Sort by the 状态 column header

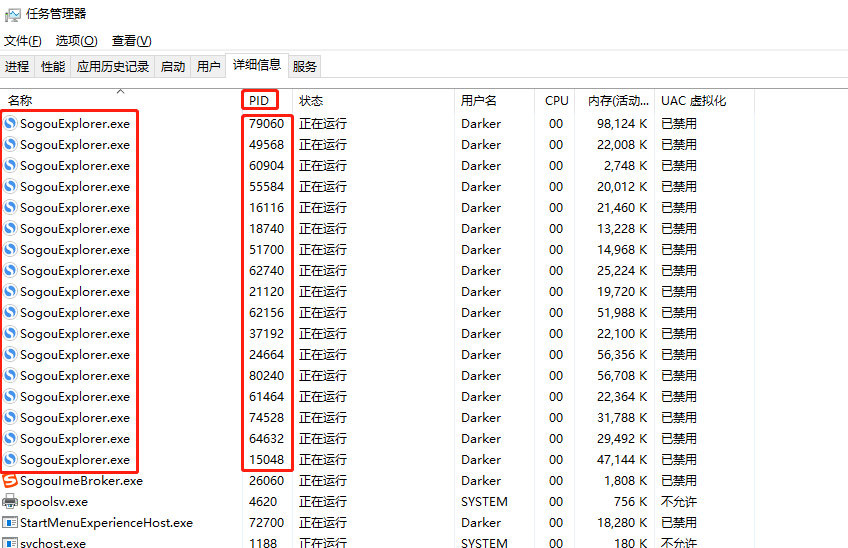click(x=373, y=101)
